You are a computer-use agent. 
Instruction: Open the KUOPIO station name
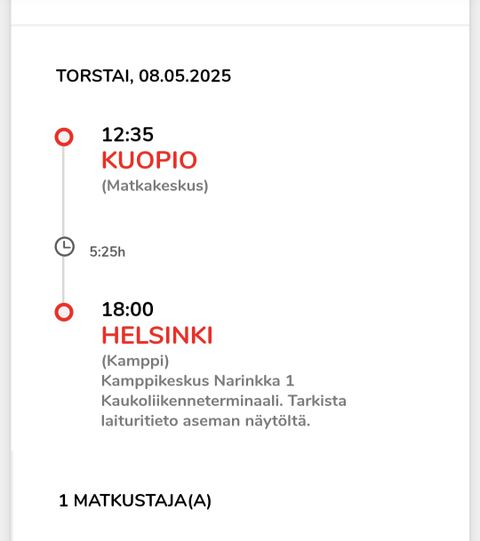point(149,160)
